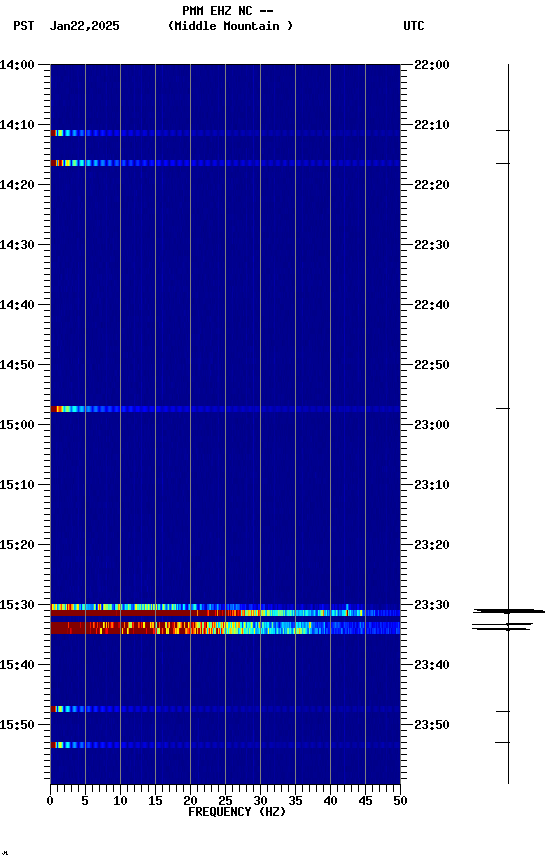Click the 50 Hz frequency axis label
The image size is (552, 864).
tap(400, 801)
